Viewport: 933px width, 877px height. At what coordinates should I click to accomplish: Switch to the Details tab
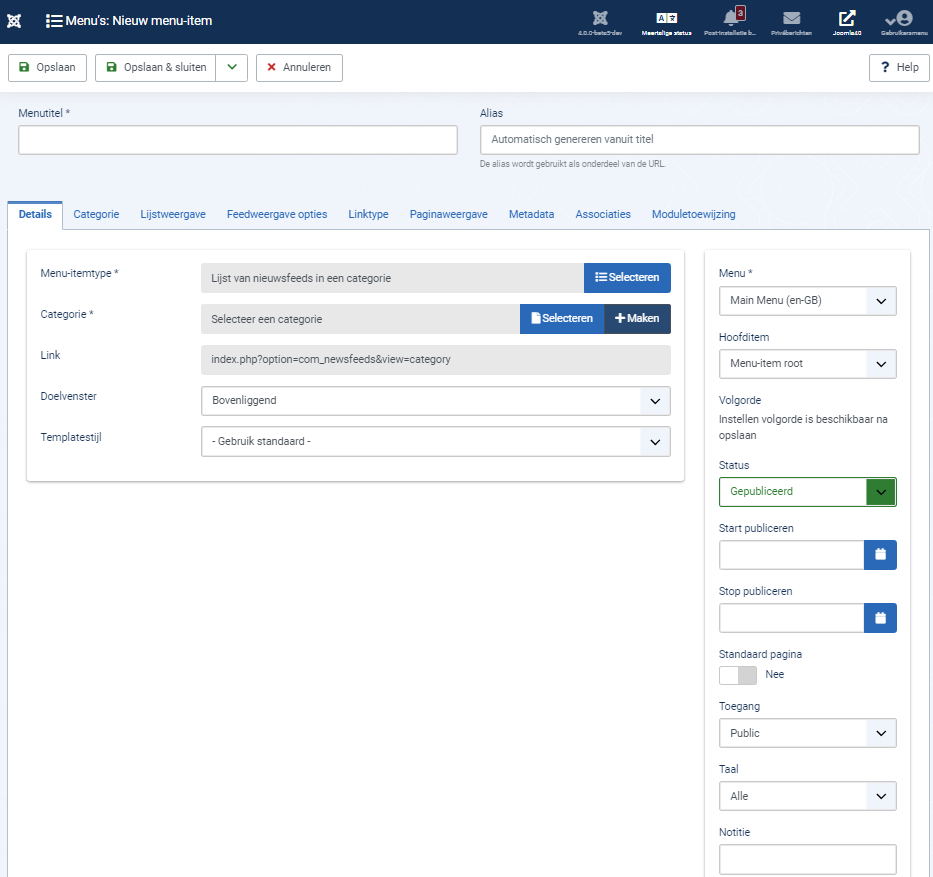point(35,215)
